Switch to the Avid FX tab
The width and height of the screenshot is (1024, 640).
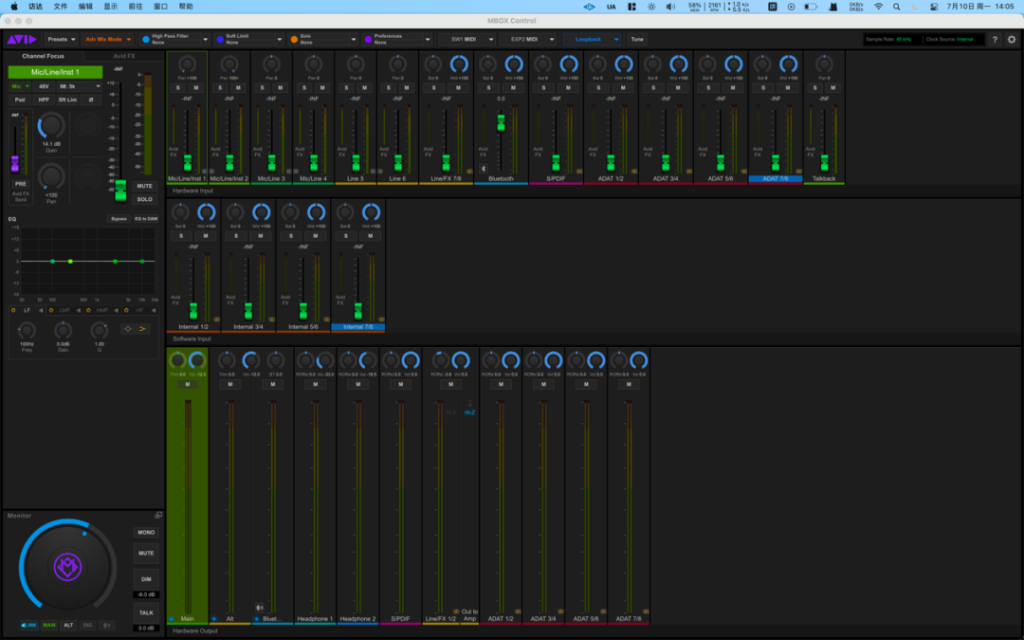[124, 56]
